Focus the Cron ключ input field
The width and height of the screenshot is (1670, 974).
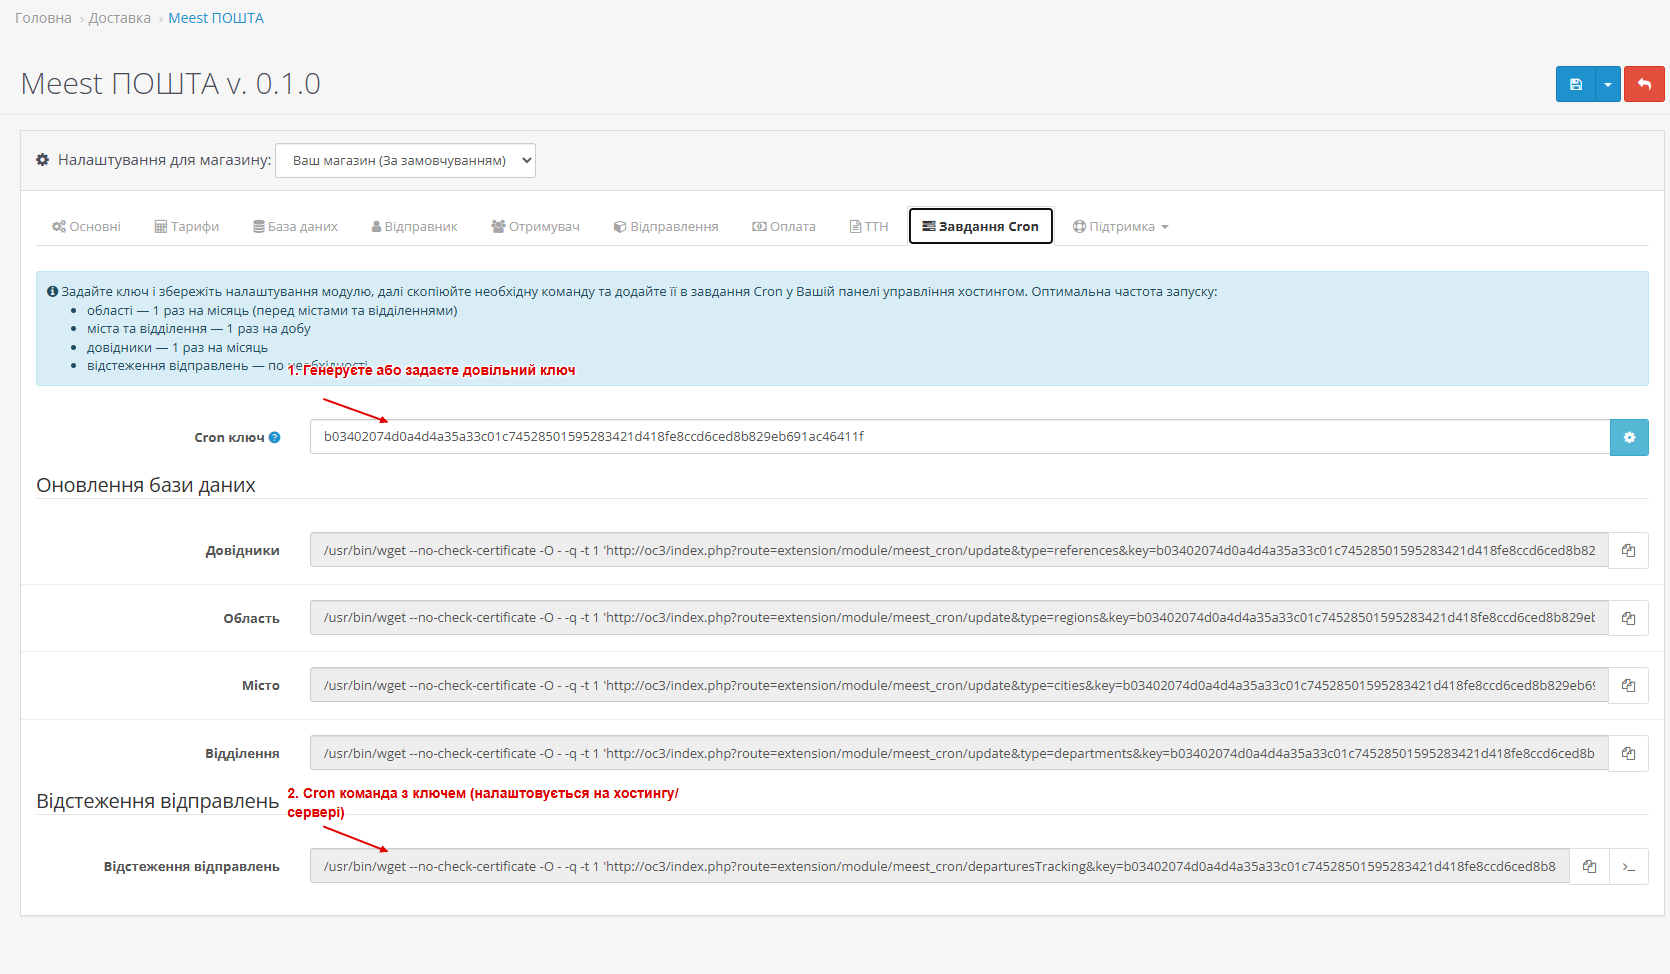(x=960, y=437)
